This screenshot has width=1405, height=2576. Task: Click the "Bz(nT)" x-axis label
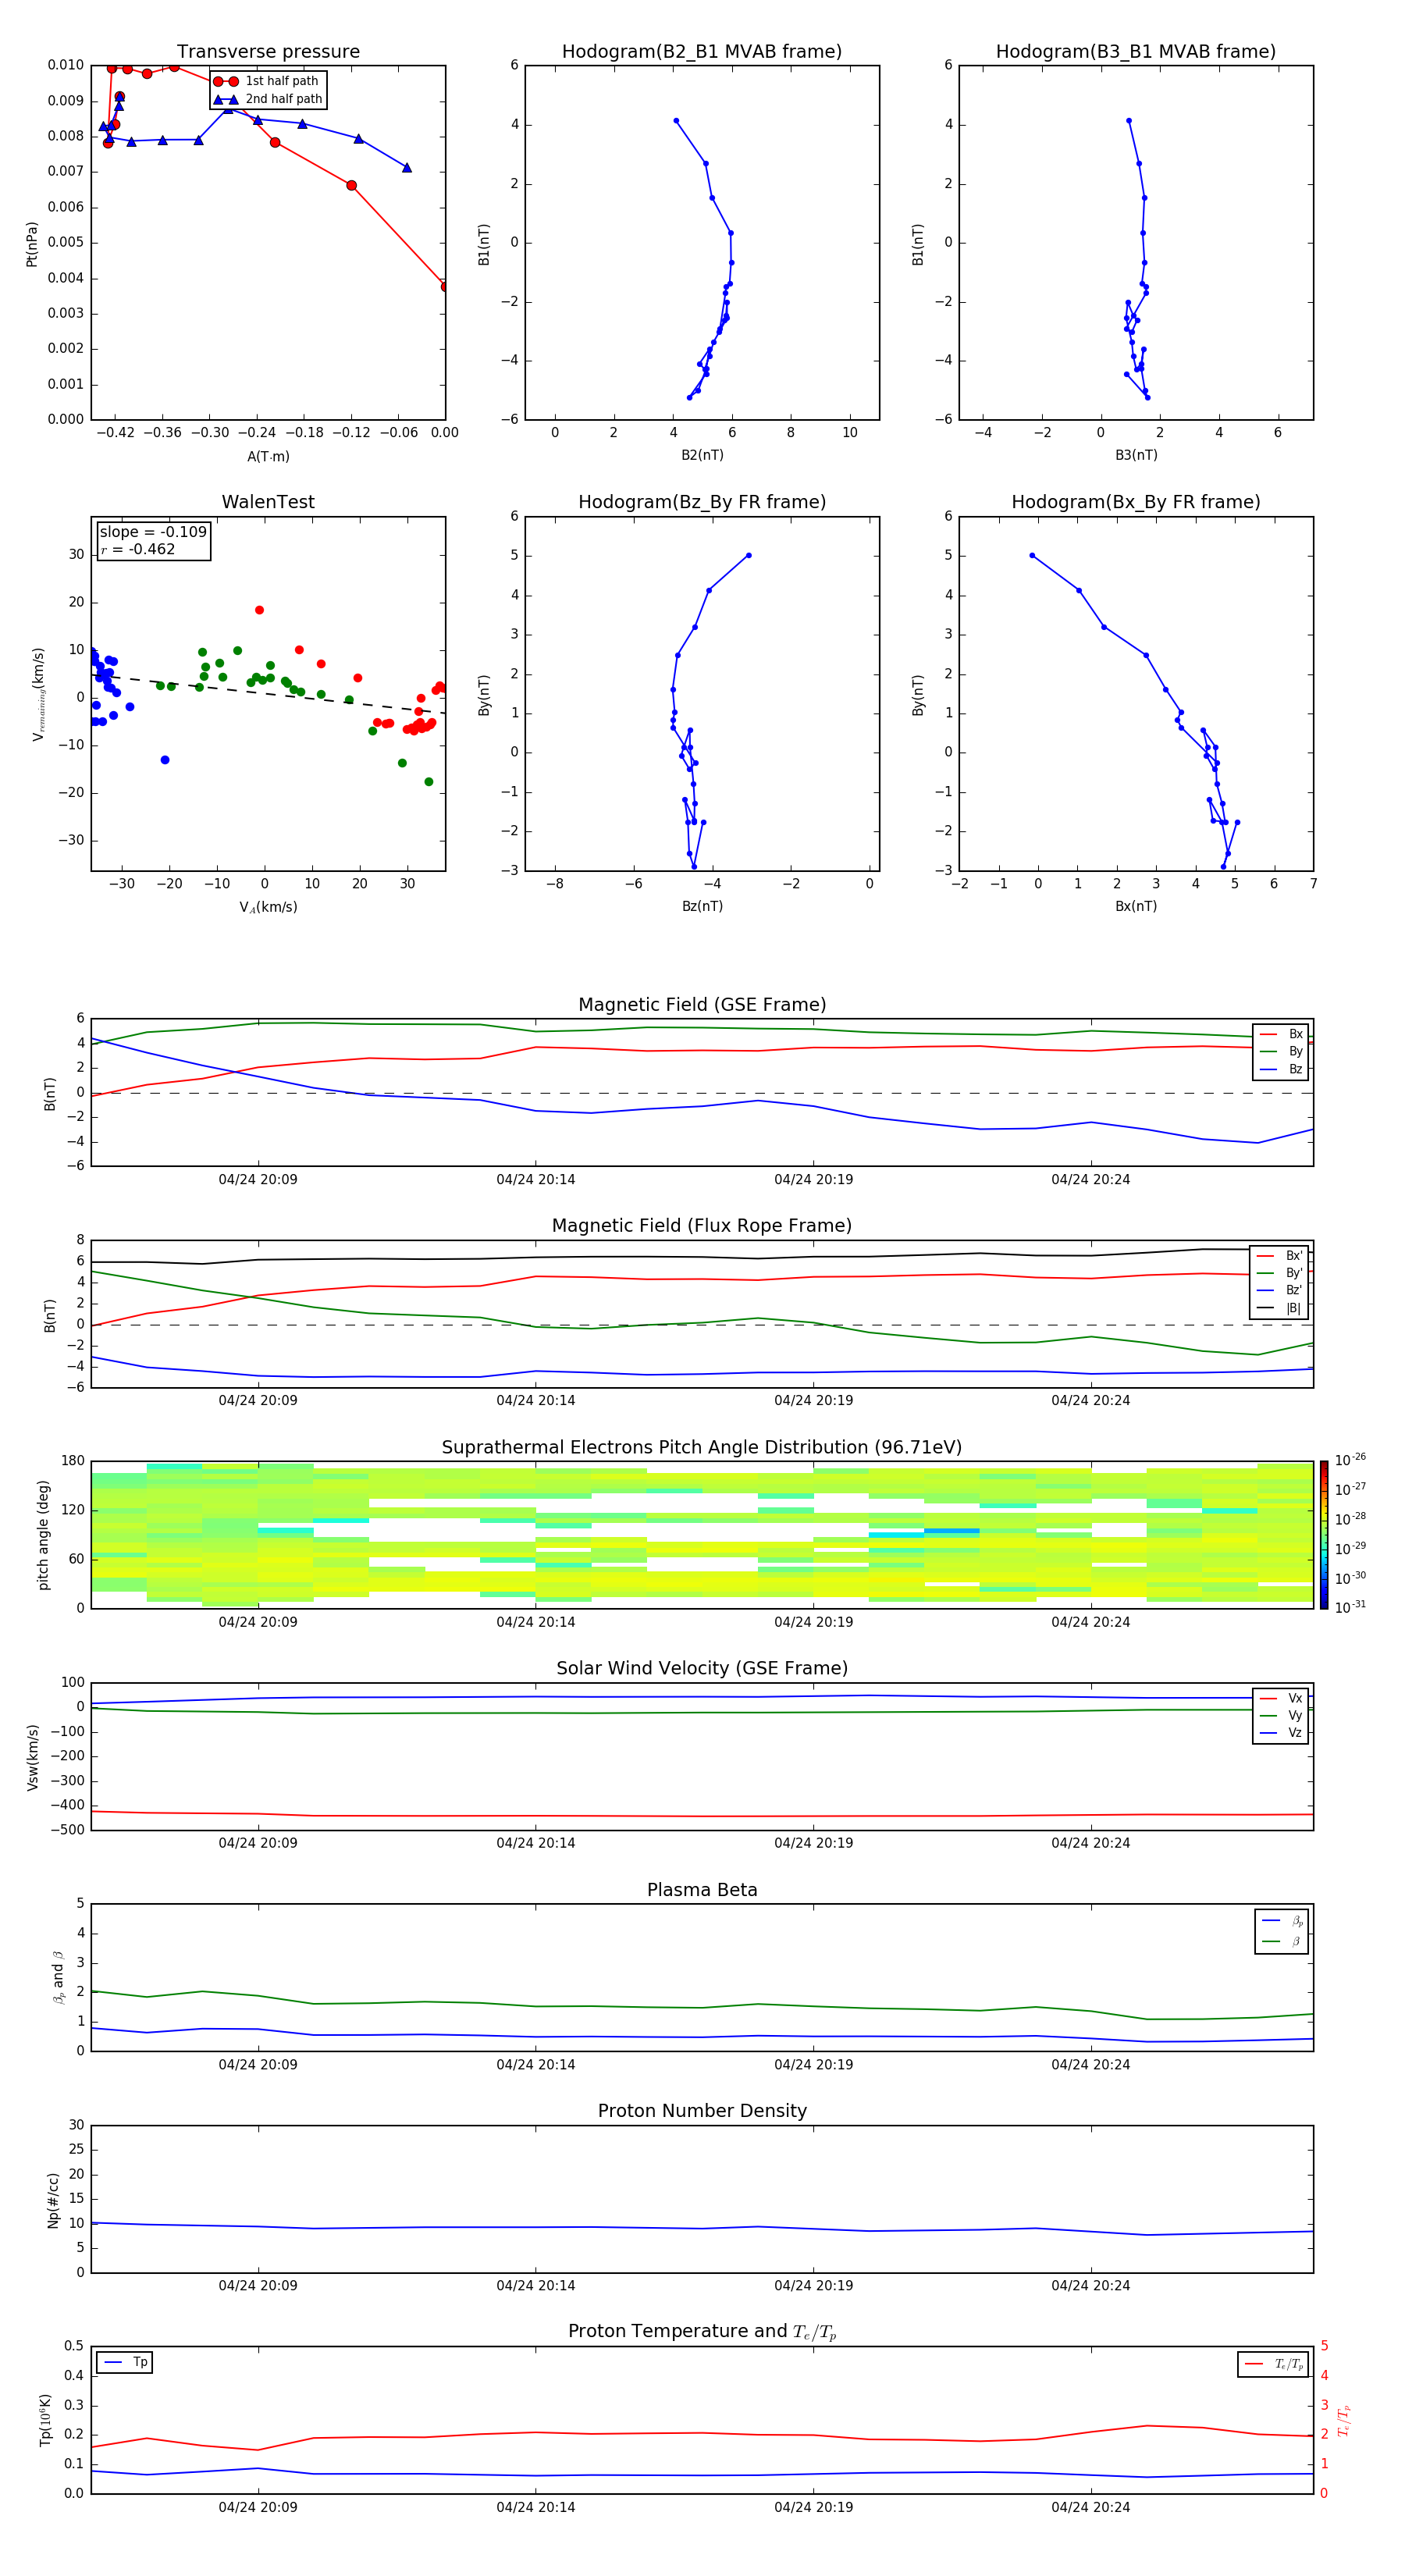click(x=702, y=907)
